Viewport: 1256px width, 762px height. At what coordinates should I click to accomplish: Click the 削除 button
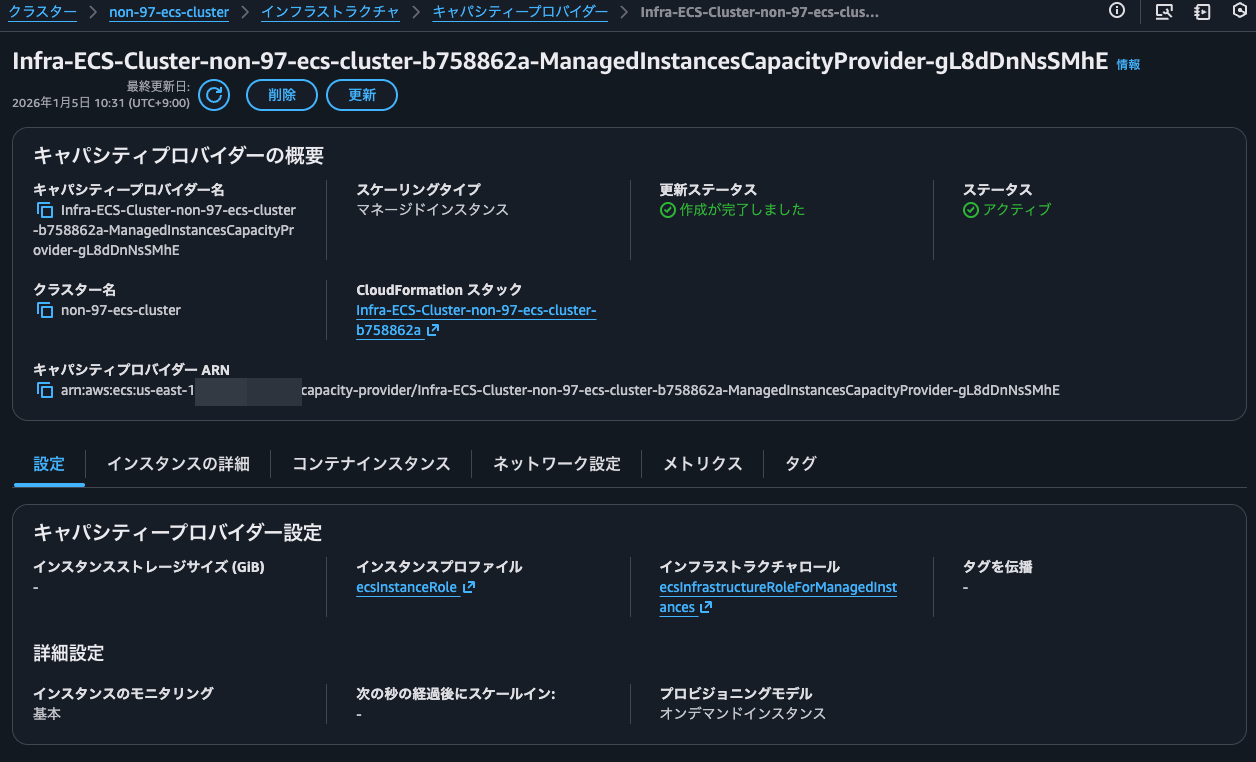[x=281, y=94]
